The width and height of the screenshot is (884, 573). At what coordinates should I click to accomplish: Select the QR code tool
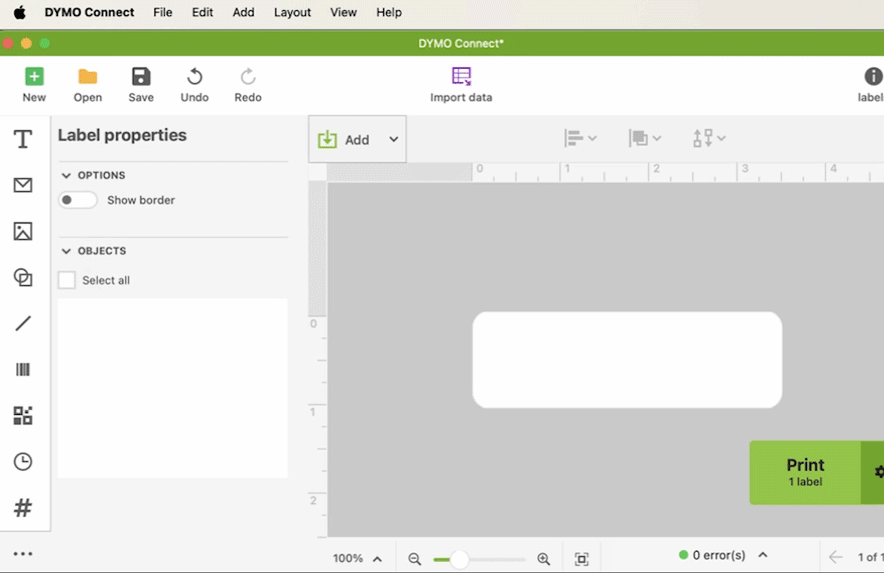coord(23,415)
